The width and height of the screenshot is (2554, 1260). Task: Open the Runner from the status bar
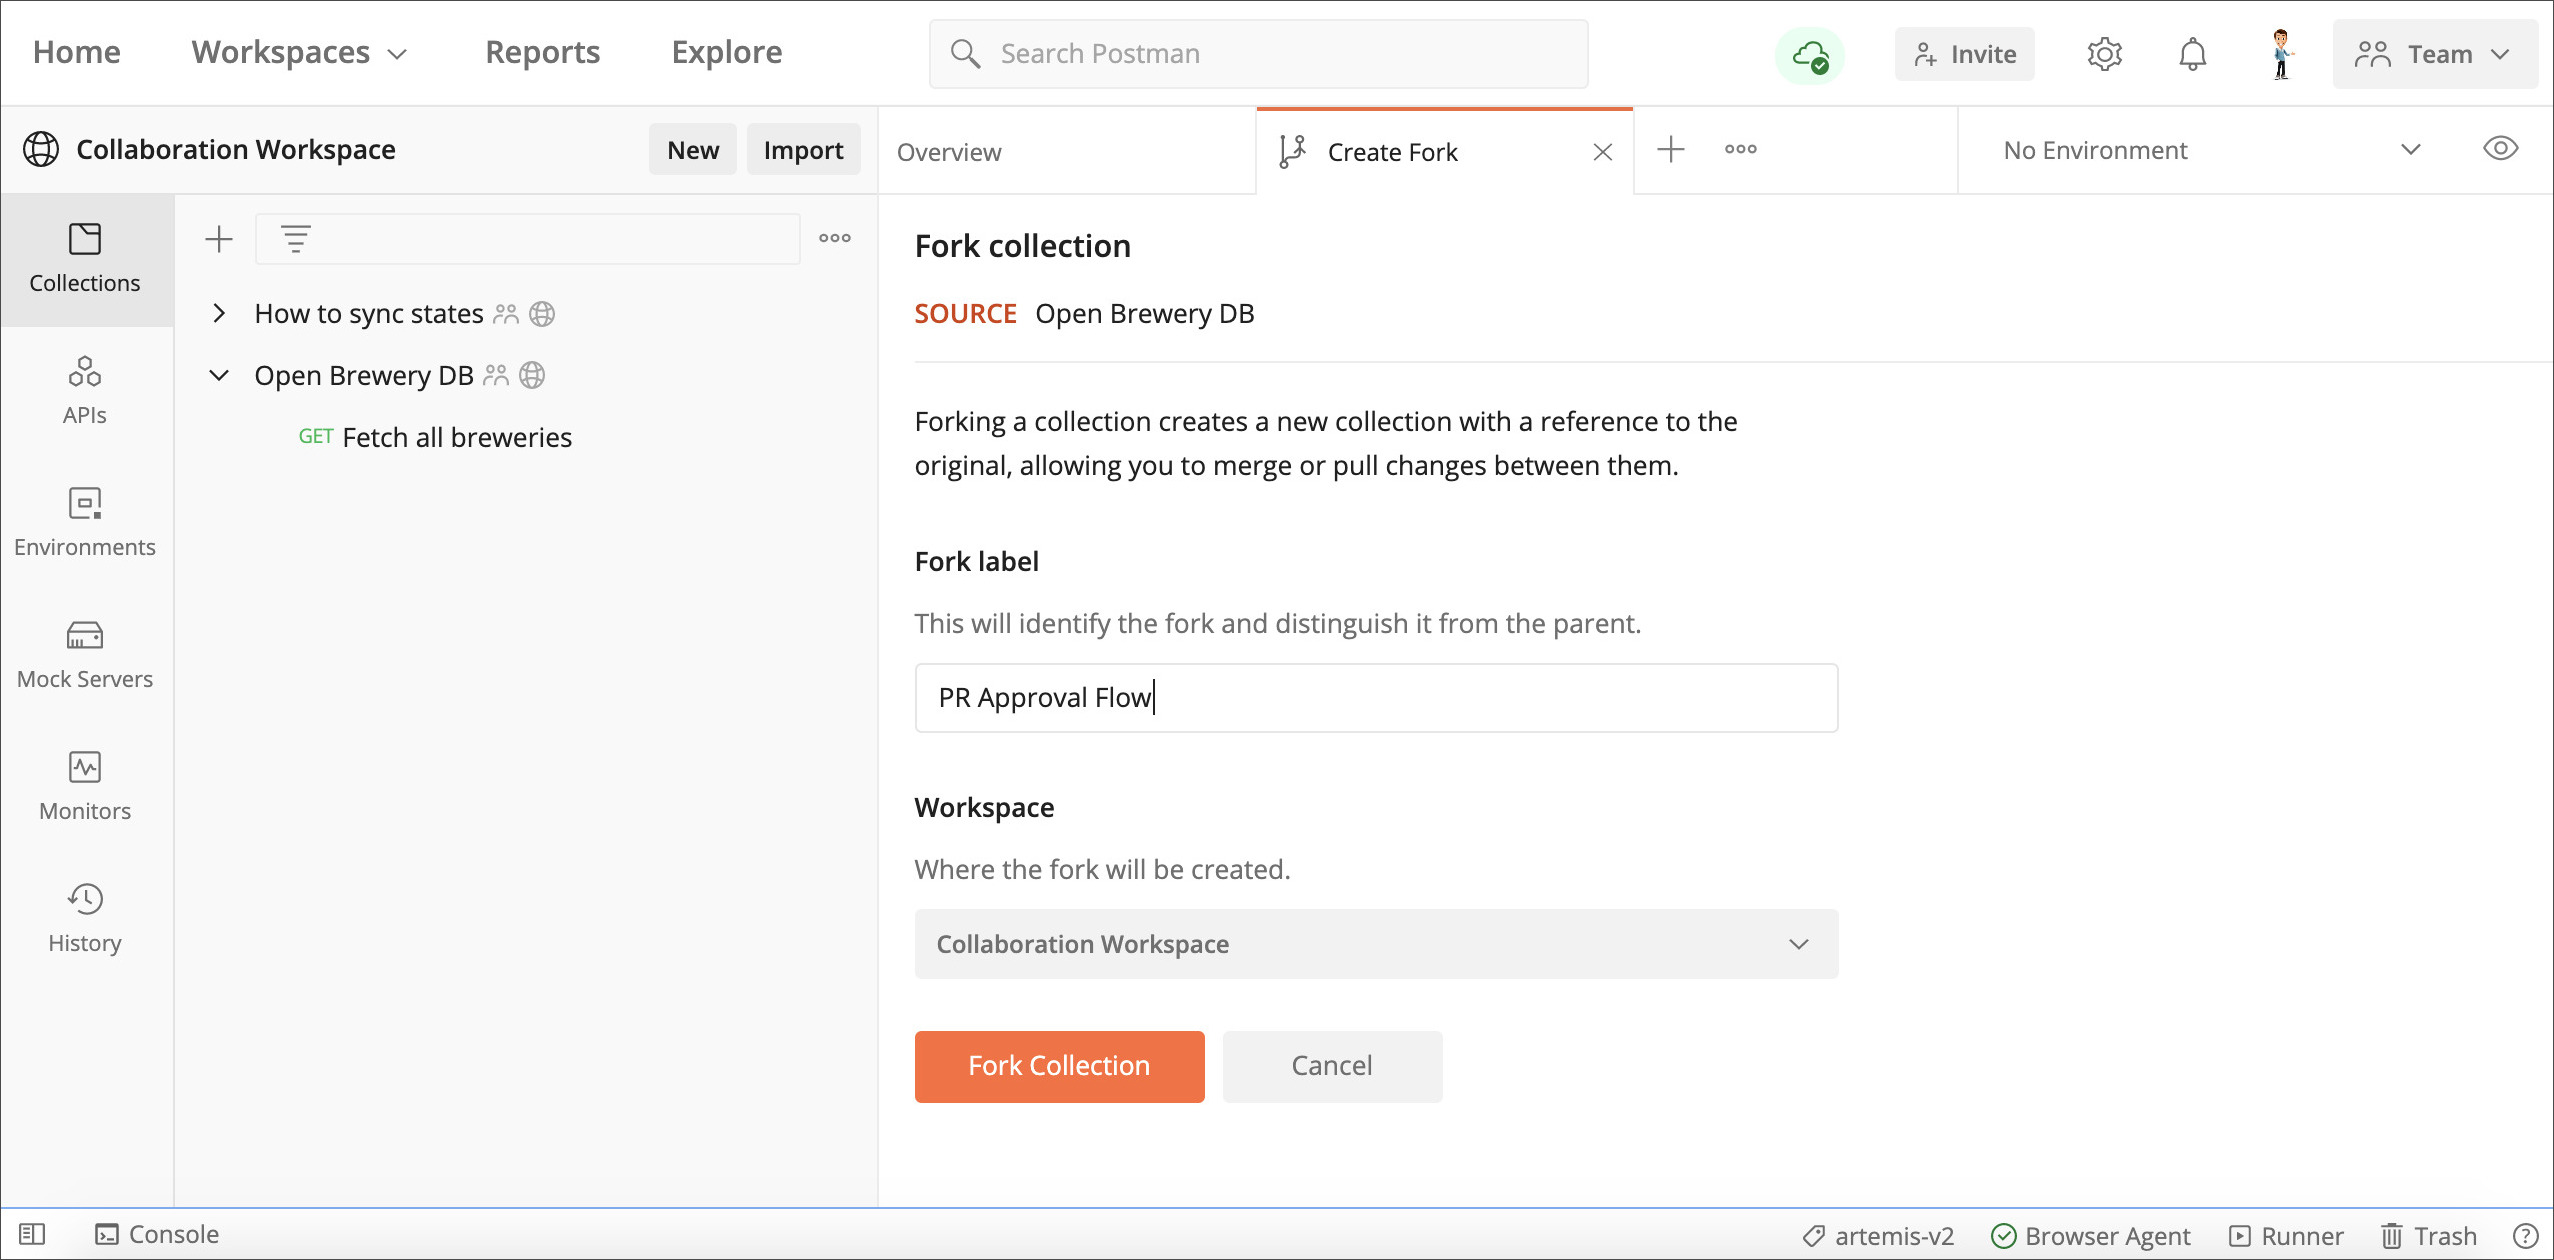[x=2286, y=1236]
